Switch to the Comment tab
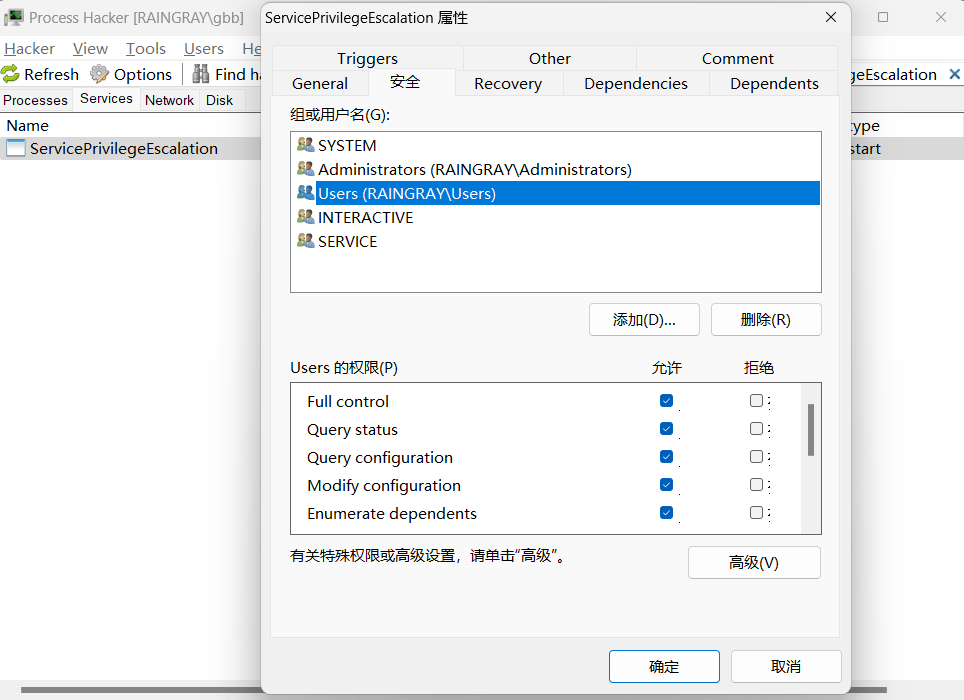 point(737,58)
